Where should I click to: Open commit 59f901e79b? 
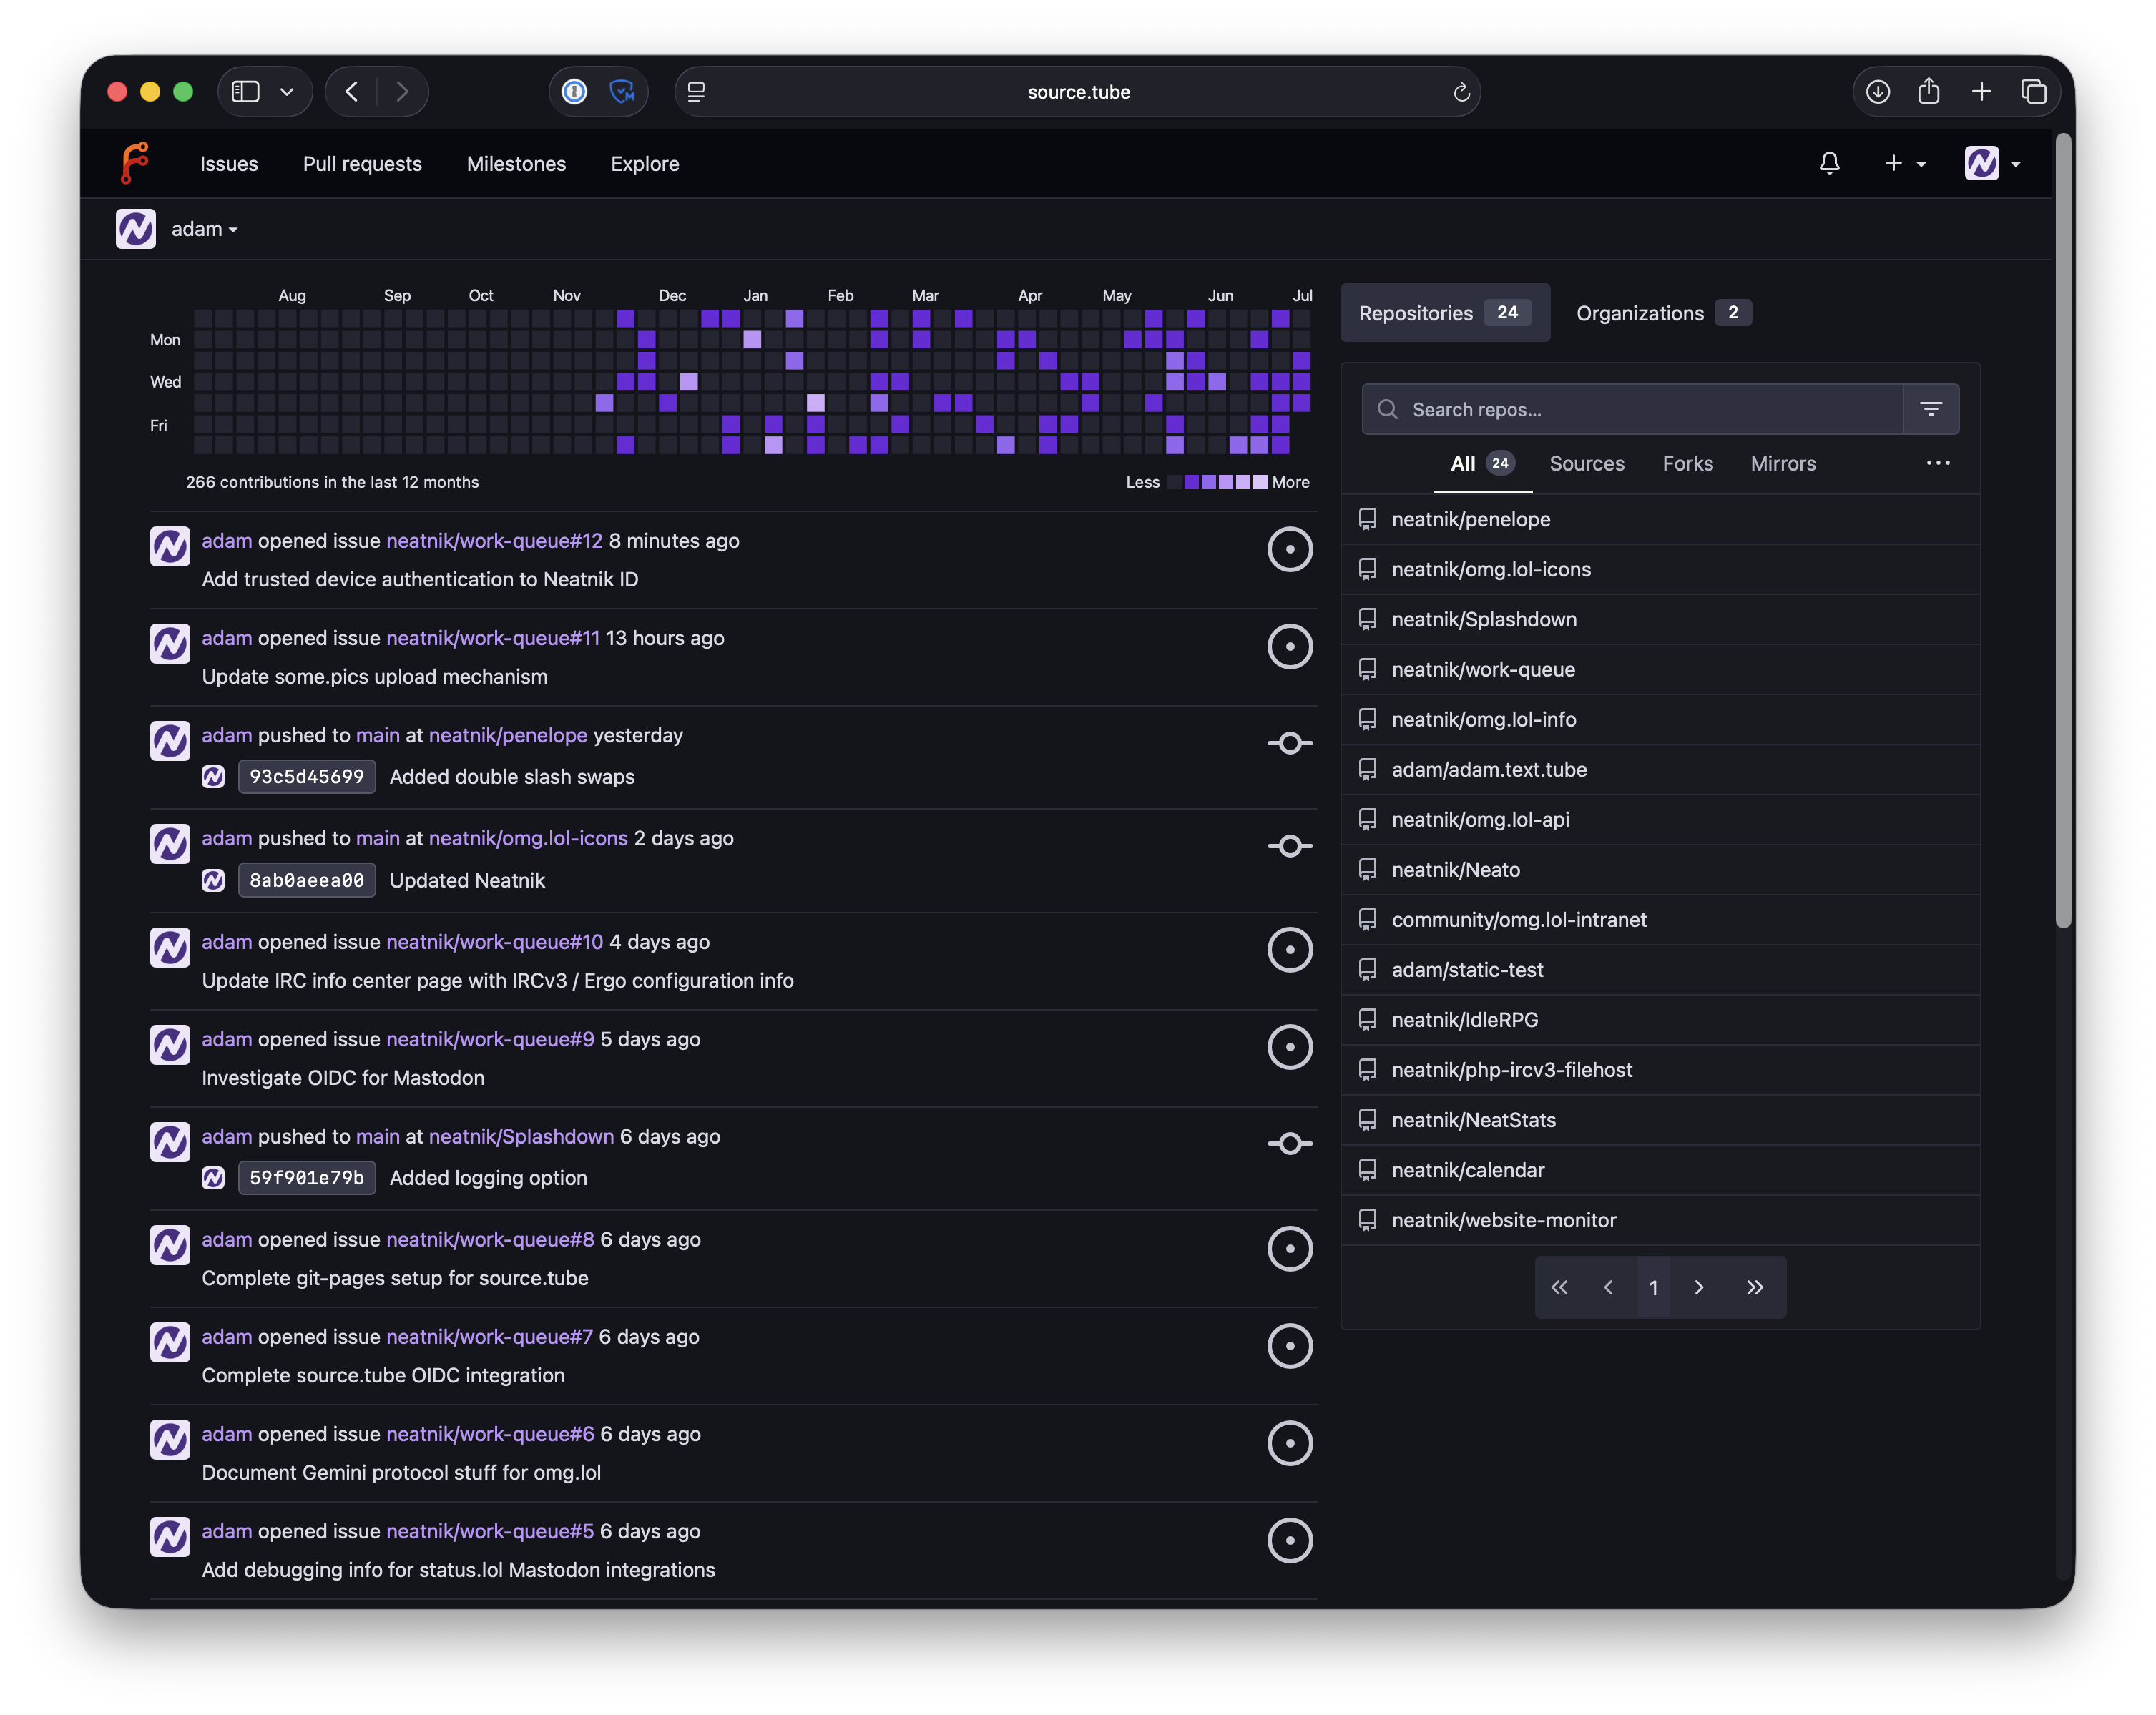point(307,1178)
